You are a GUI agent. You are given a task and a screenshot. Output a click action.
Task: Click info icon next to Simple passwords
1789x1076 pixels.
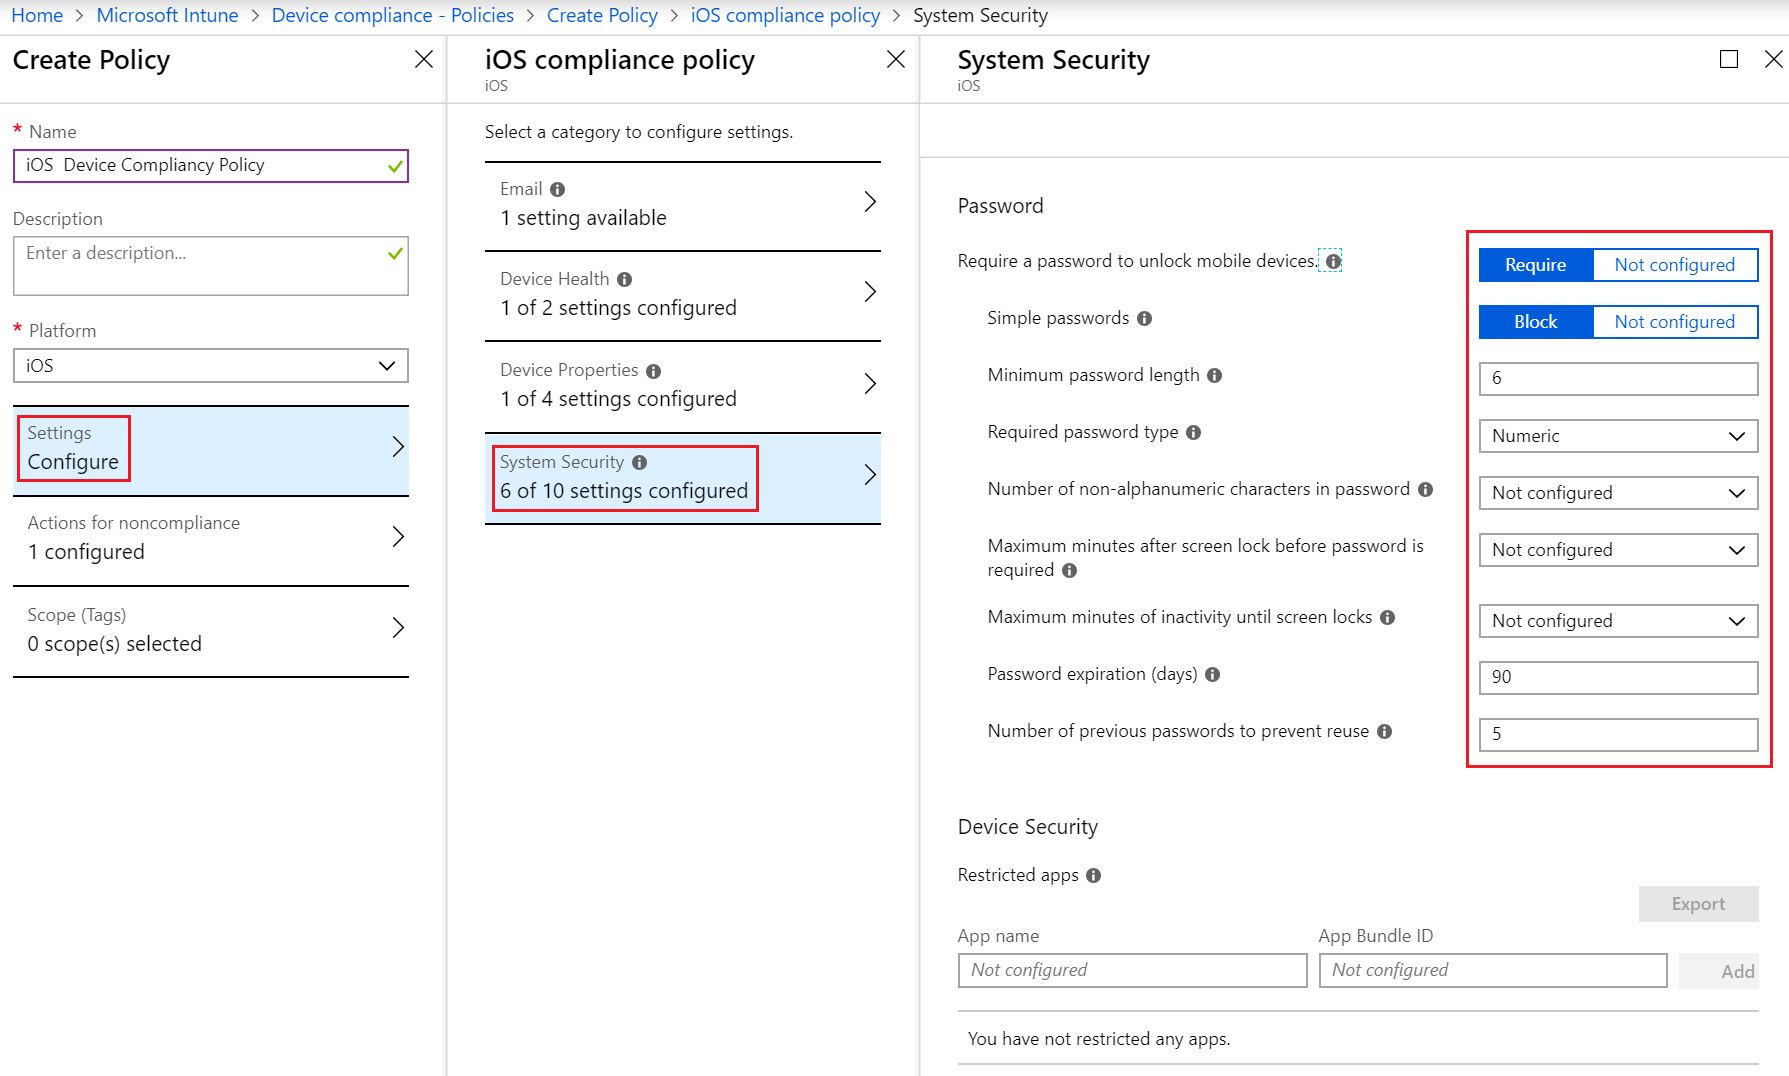[x=1144, y=319]
